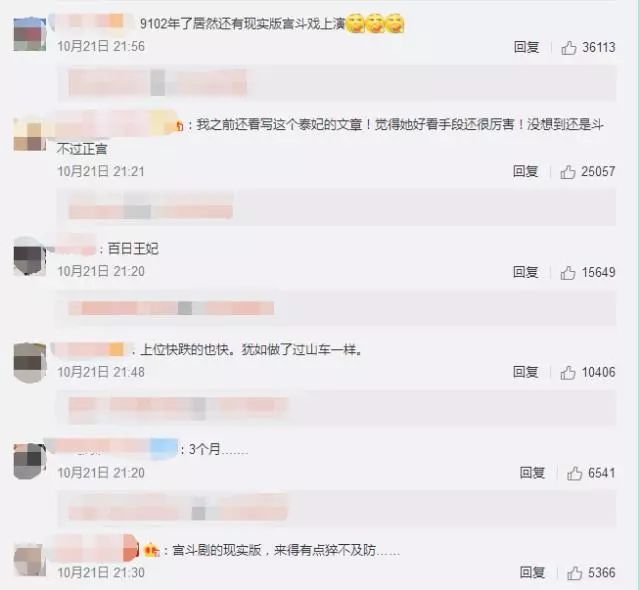640x590 pixels.
Task: Click 回复 on the 百日王妃 comment
Action: pyautogui.click(x=525, y=272)
